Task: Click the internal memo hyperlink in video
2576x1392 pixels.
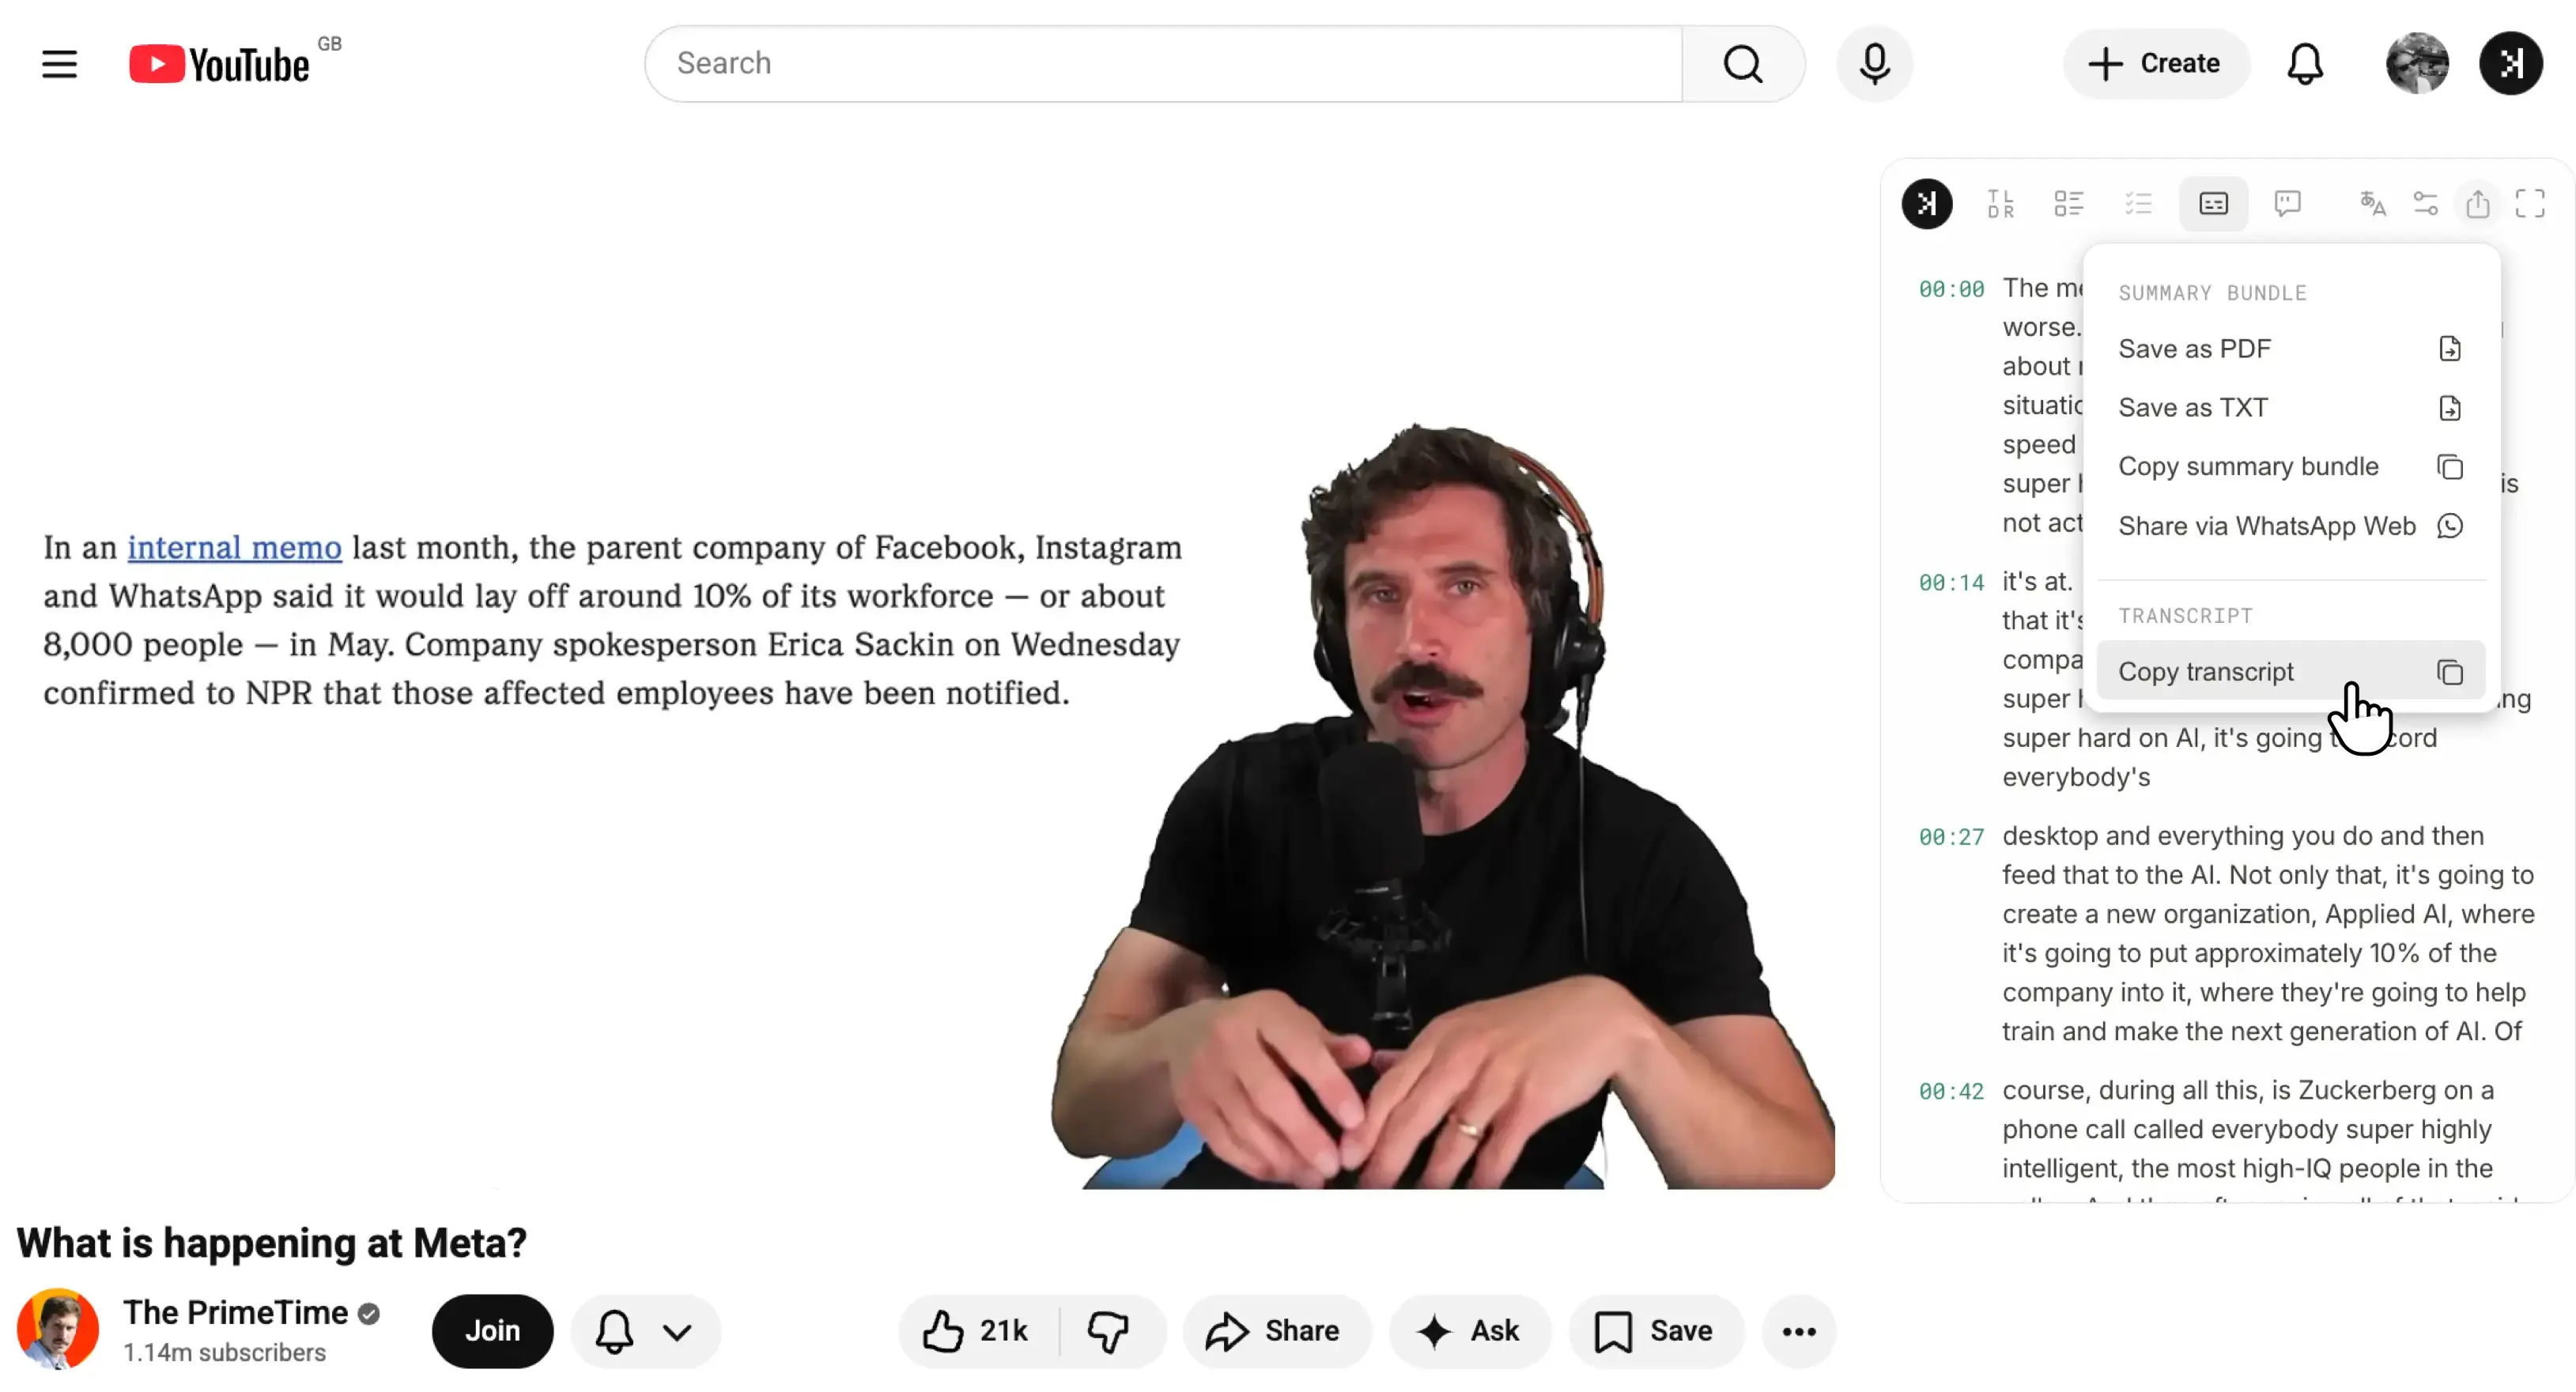Action: pyautogui.click(x=234, y=548)
